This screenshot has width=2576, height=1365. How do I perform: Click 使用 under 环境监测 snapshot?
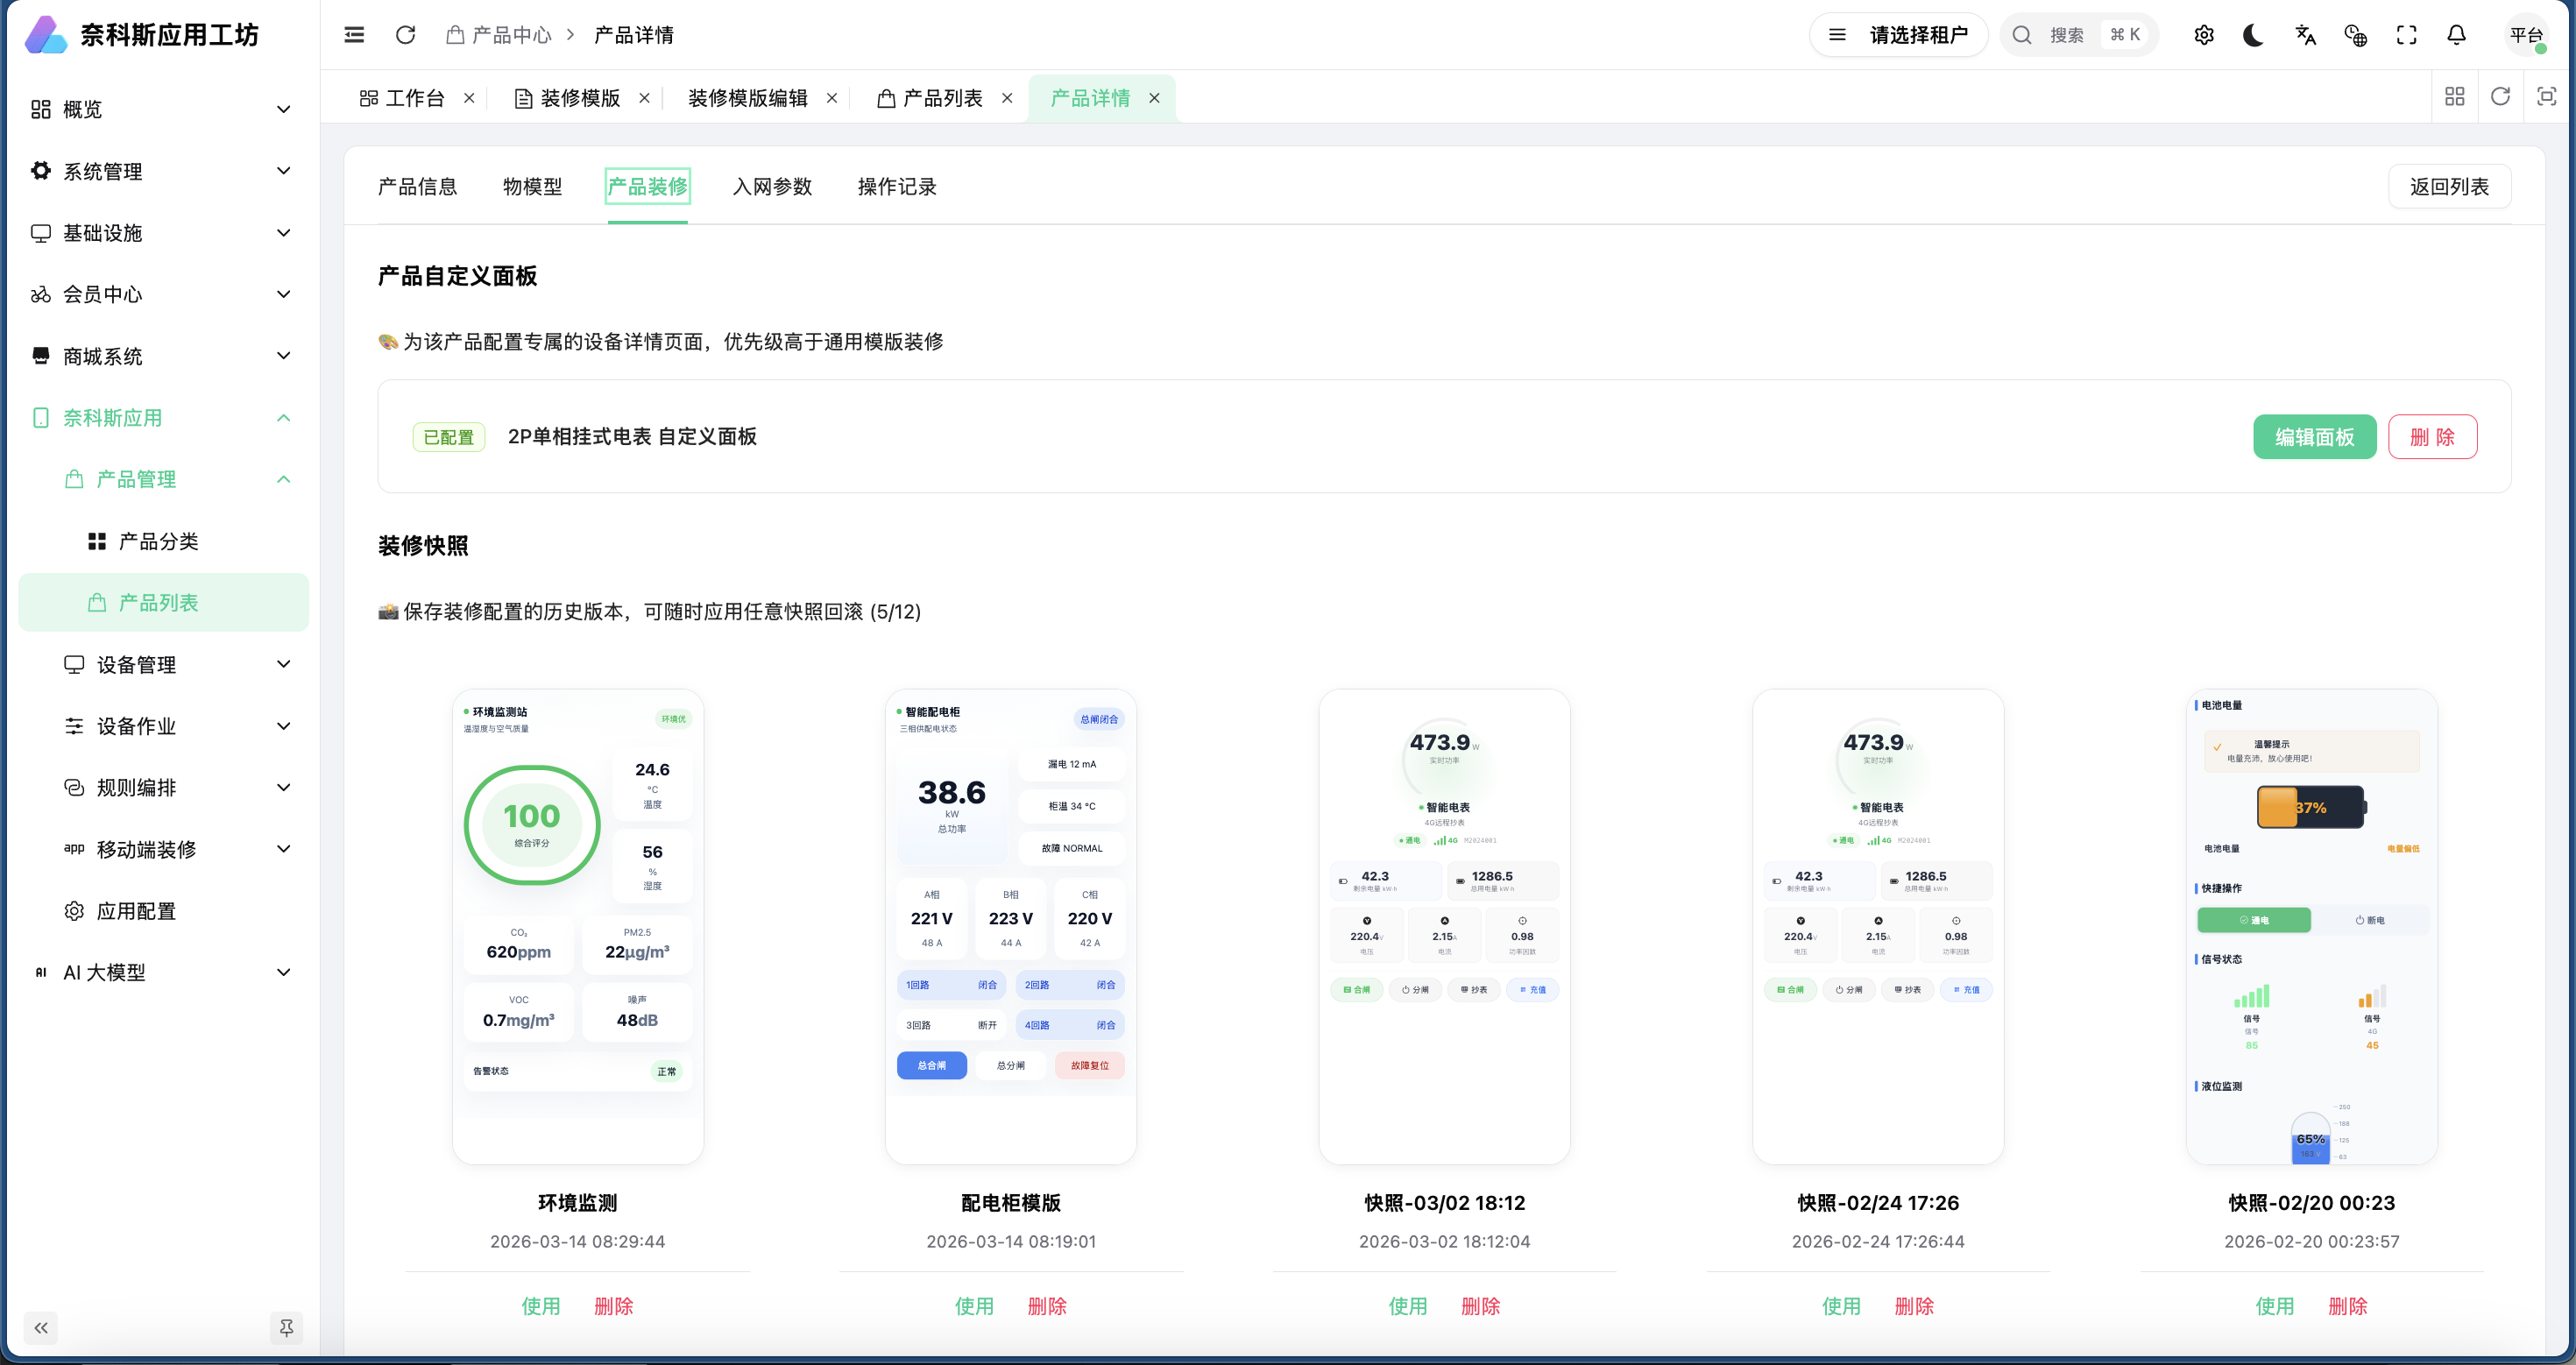(541, 1305)
